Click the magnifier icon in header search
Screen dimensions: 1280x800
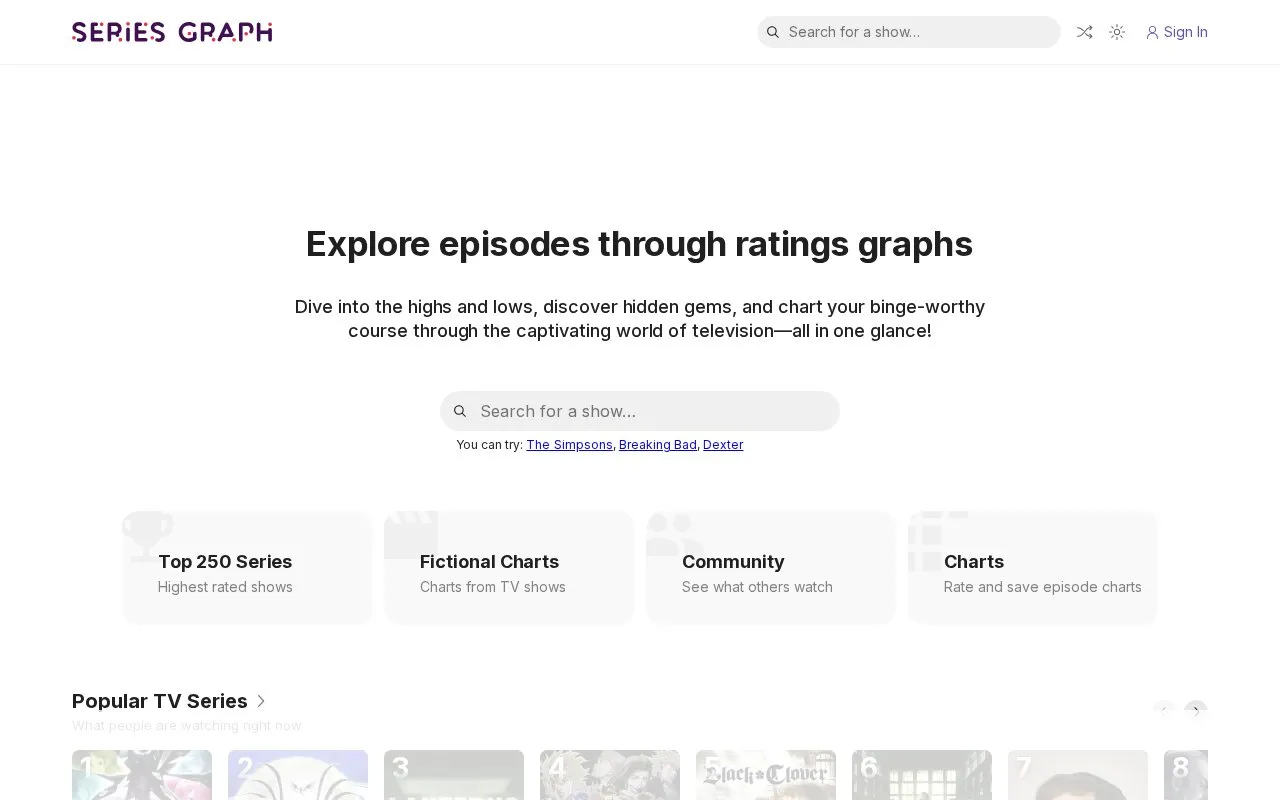click(773, 32)
